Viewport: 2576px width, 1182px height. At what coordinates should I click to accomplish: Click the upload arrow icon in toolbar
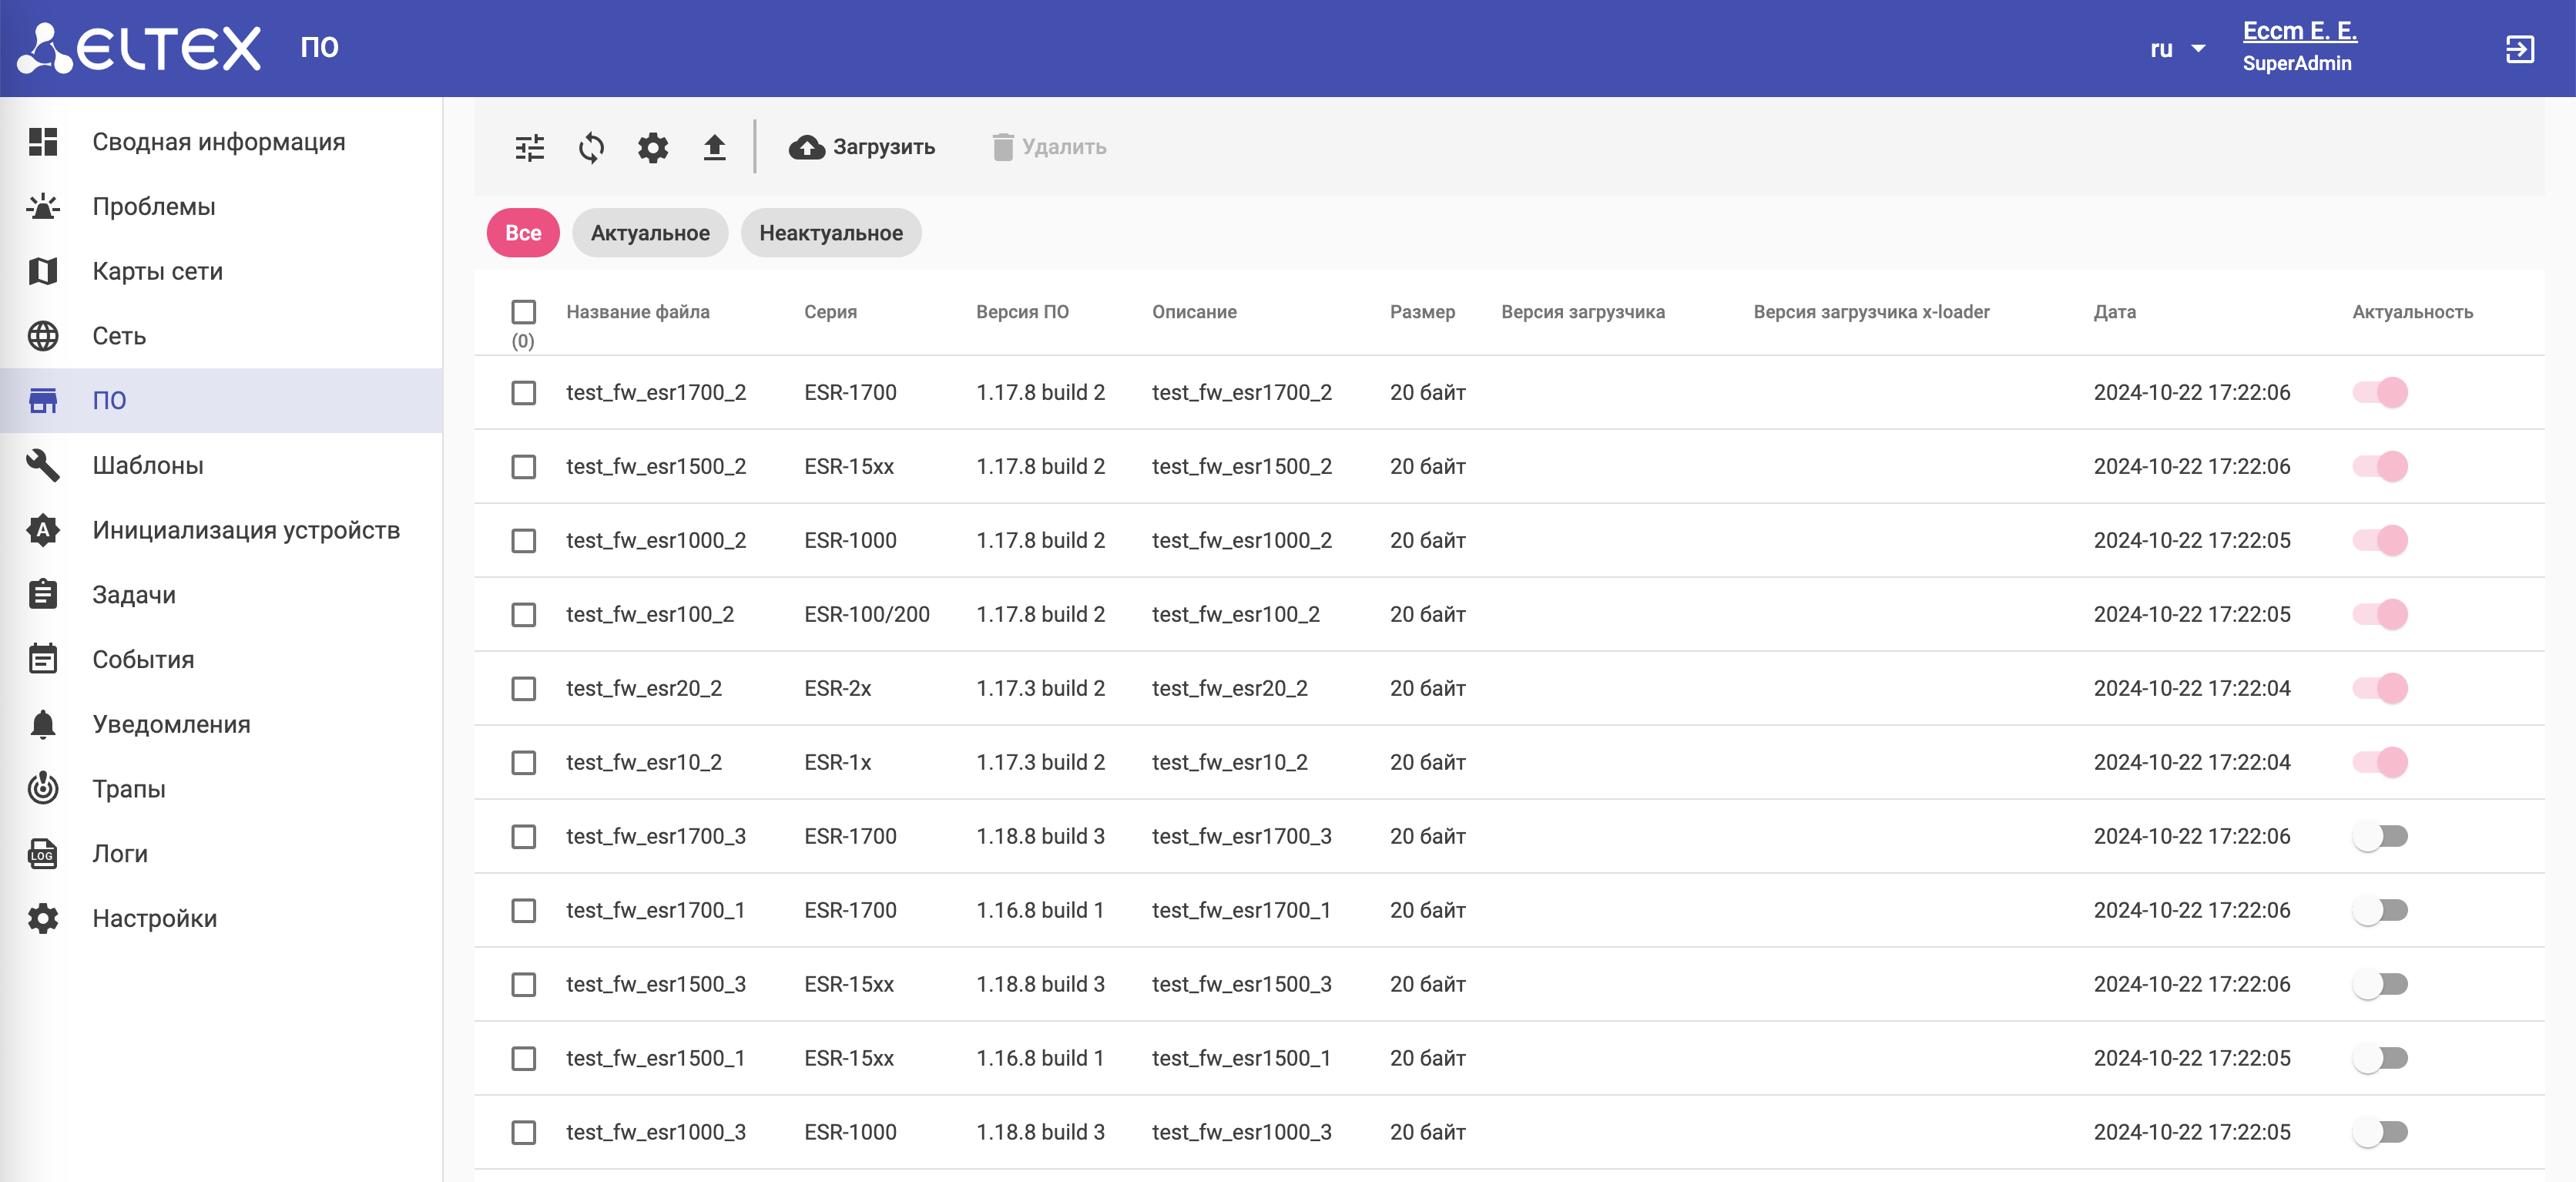tap(714, 147)
